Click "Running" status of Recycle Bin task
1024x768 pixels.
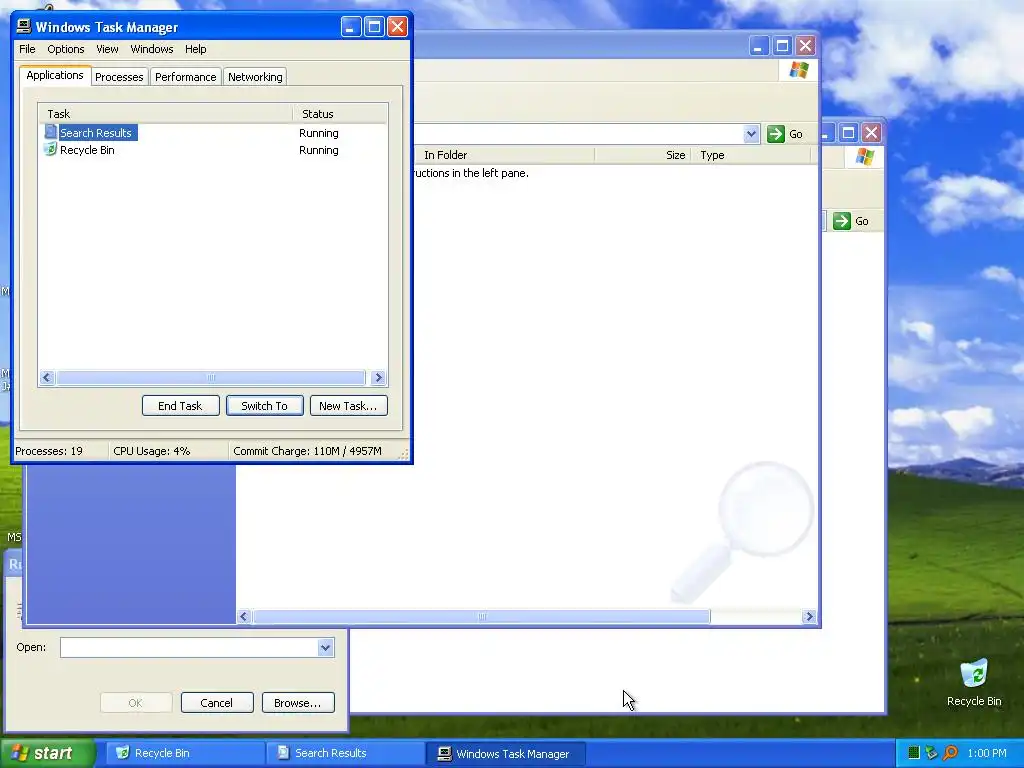point(319,150)
